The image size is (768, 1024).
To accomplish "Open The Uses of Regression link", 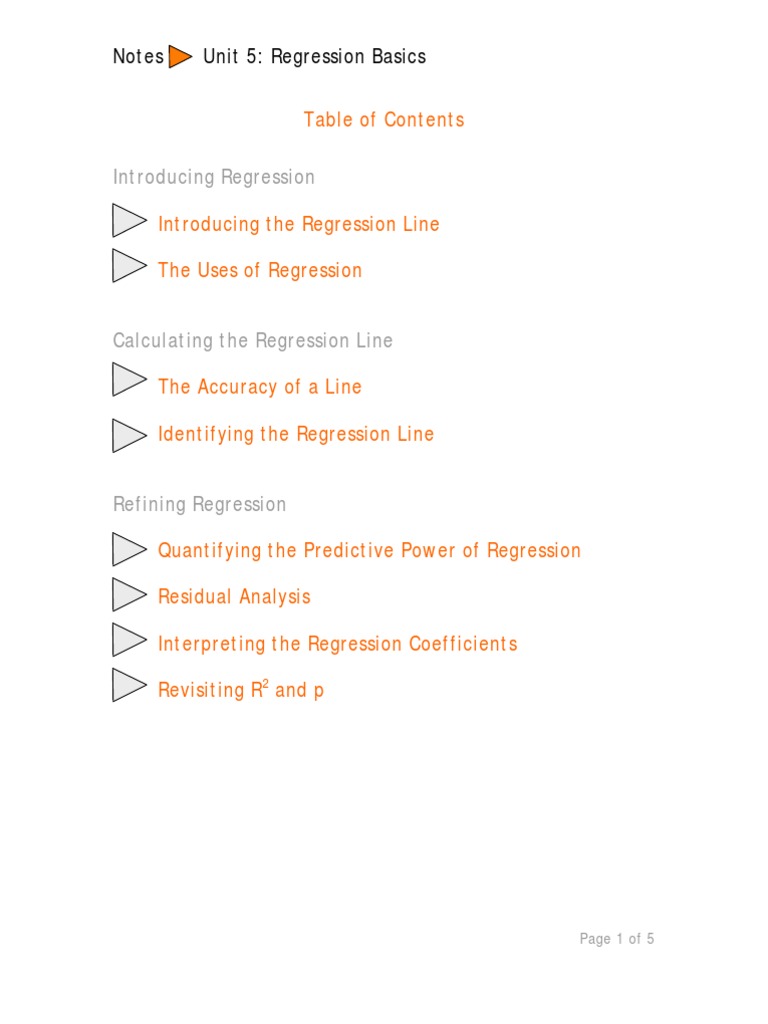I will pos(260,270).
